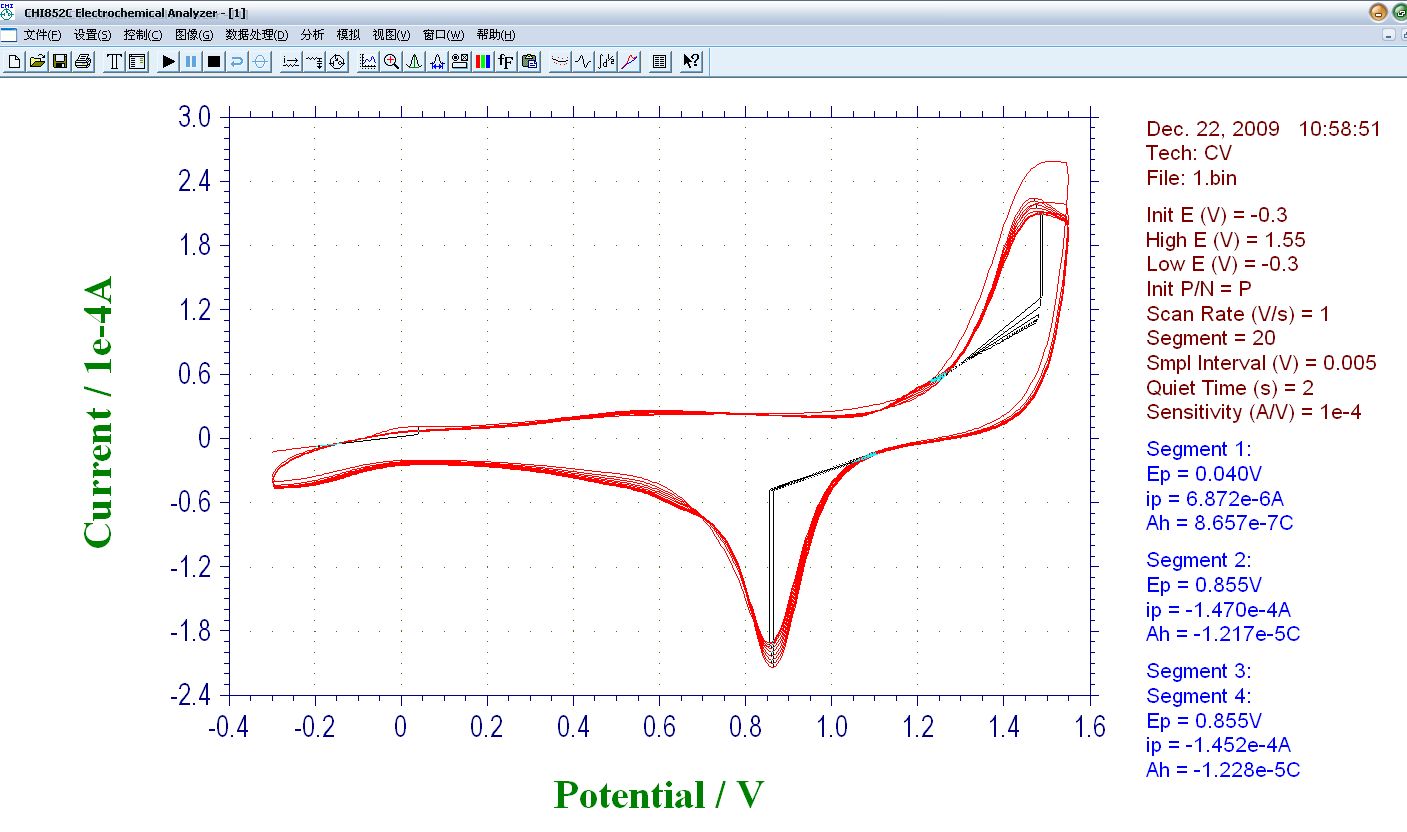
Task: Click 'Smpl Interval (V) = 0.005' text
Action: (1261, 363)
